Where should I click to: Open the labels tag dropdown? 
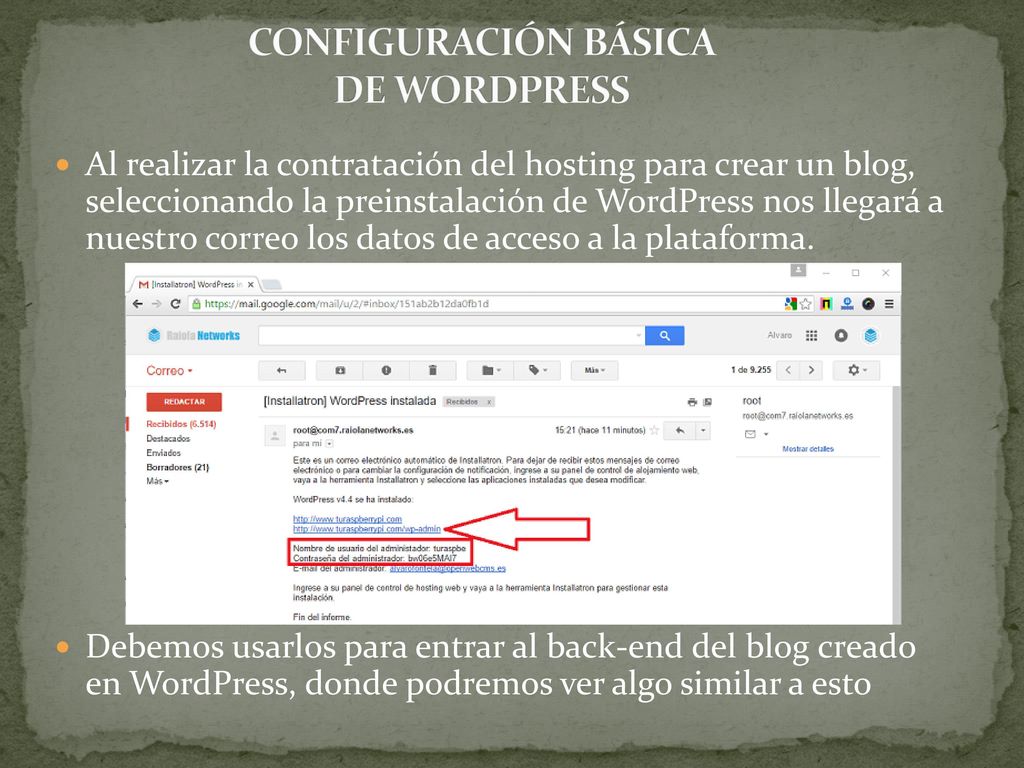pyautogui.click(x=537, y=370)
